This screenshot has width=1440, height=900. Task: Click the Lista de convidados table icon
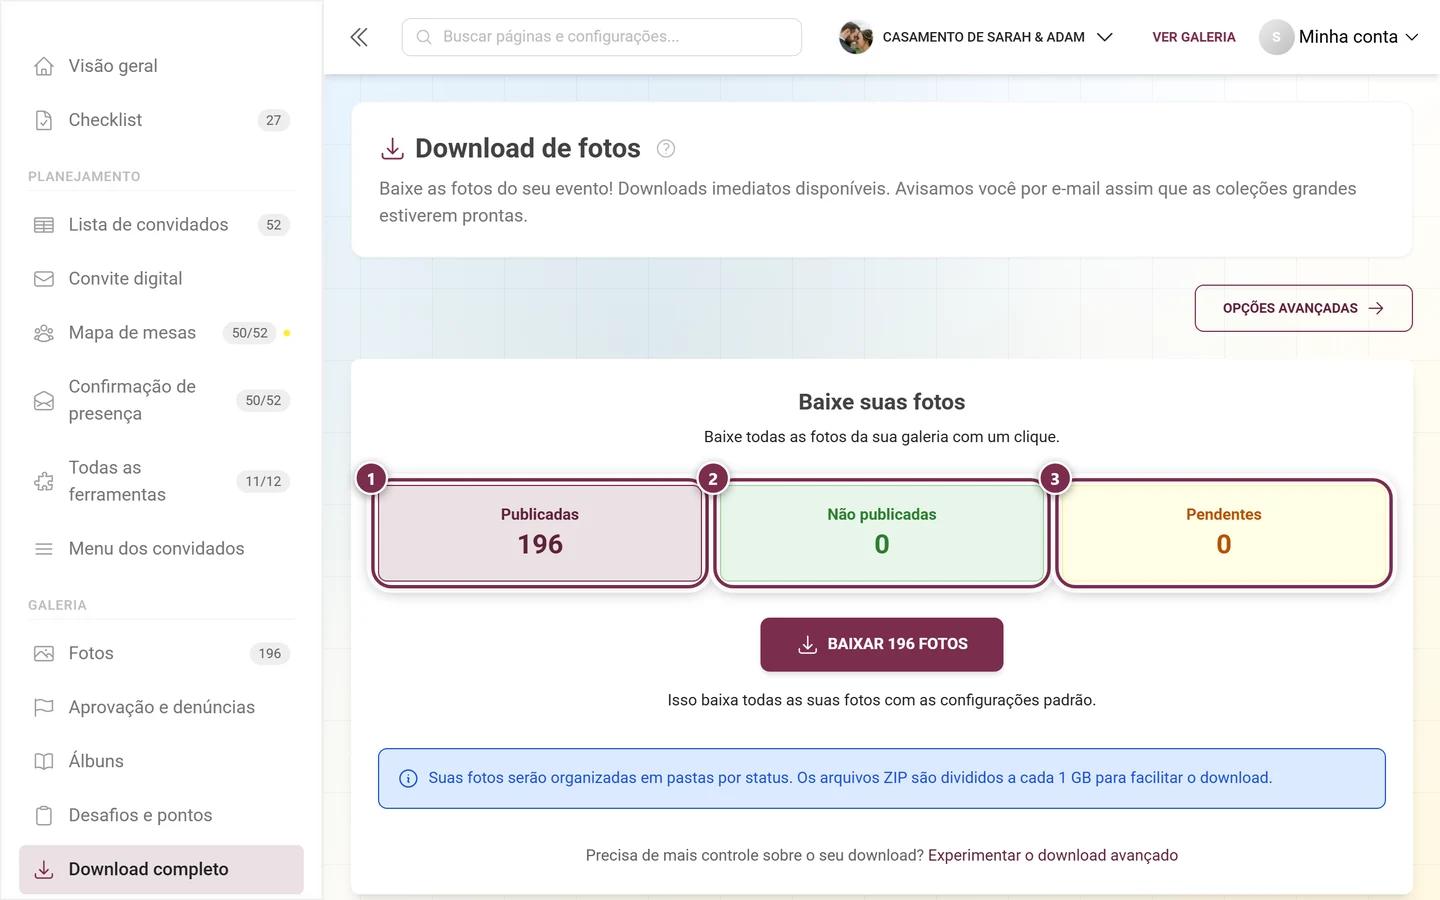(x=44, y=225)
